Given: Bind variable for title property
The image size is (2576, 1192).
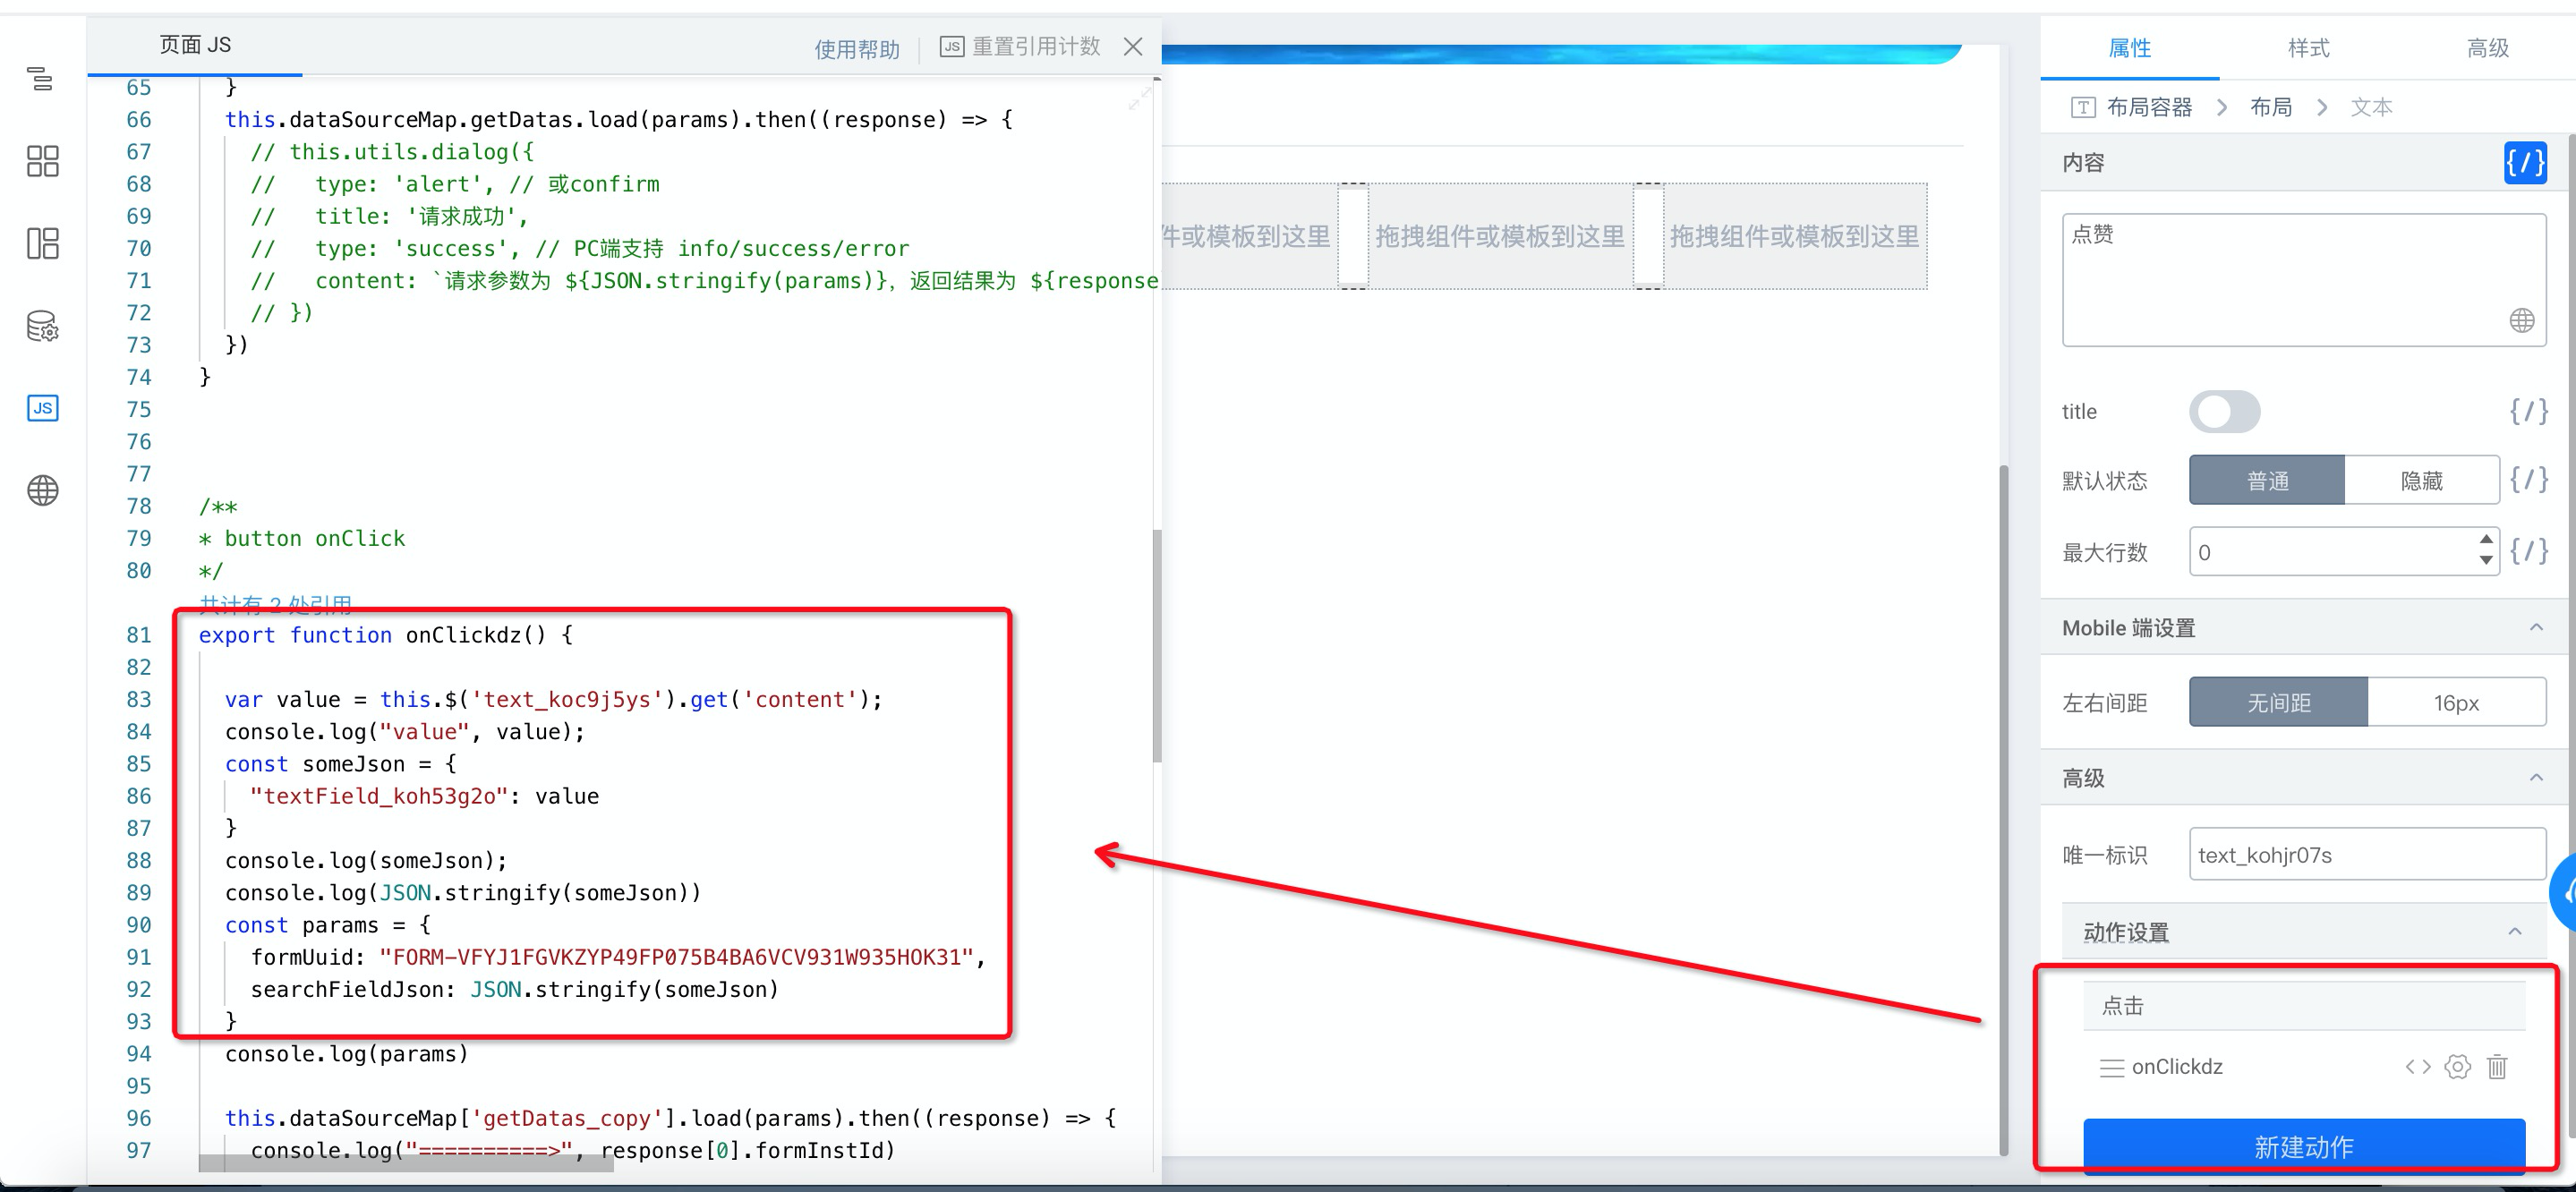Looking at the screenshot, I should point(2528,411).
